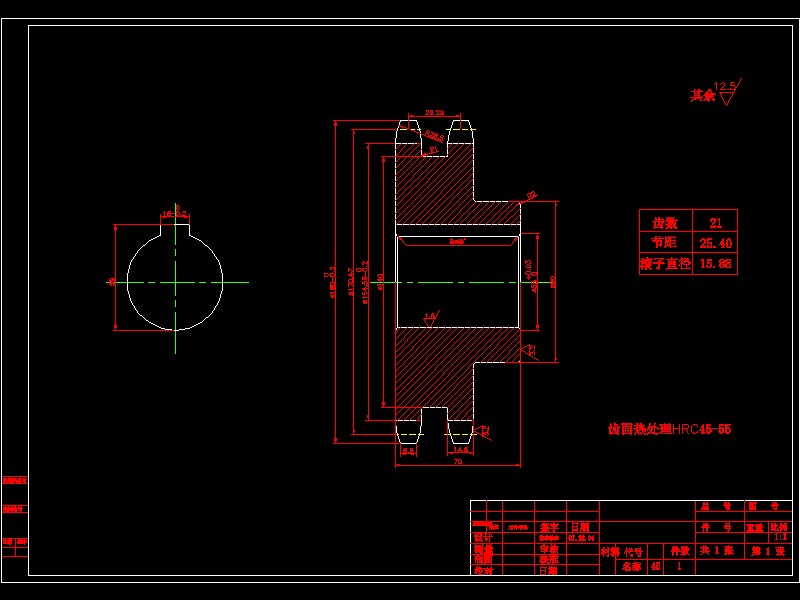Viewport: 800px width, 600px height.
Task: Select the ø154.58 diameter dimension
Action: coord(364,282)
